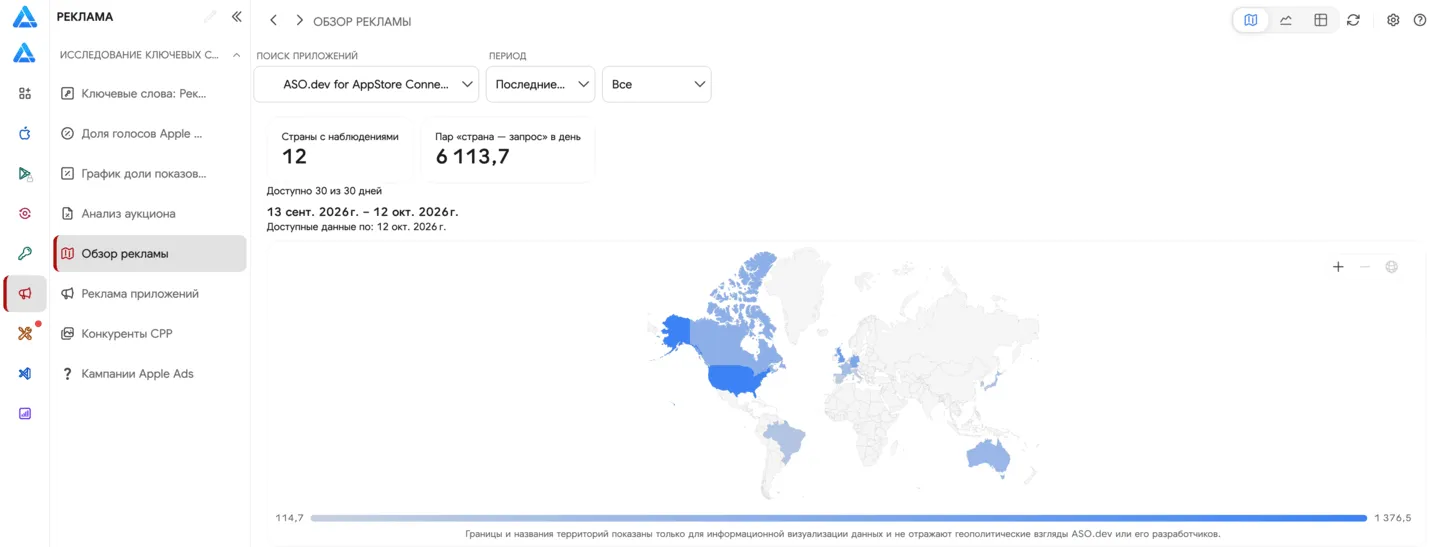Go back with the left arrow
1440x547 pixels.
coord(273,20)
